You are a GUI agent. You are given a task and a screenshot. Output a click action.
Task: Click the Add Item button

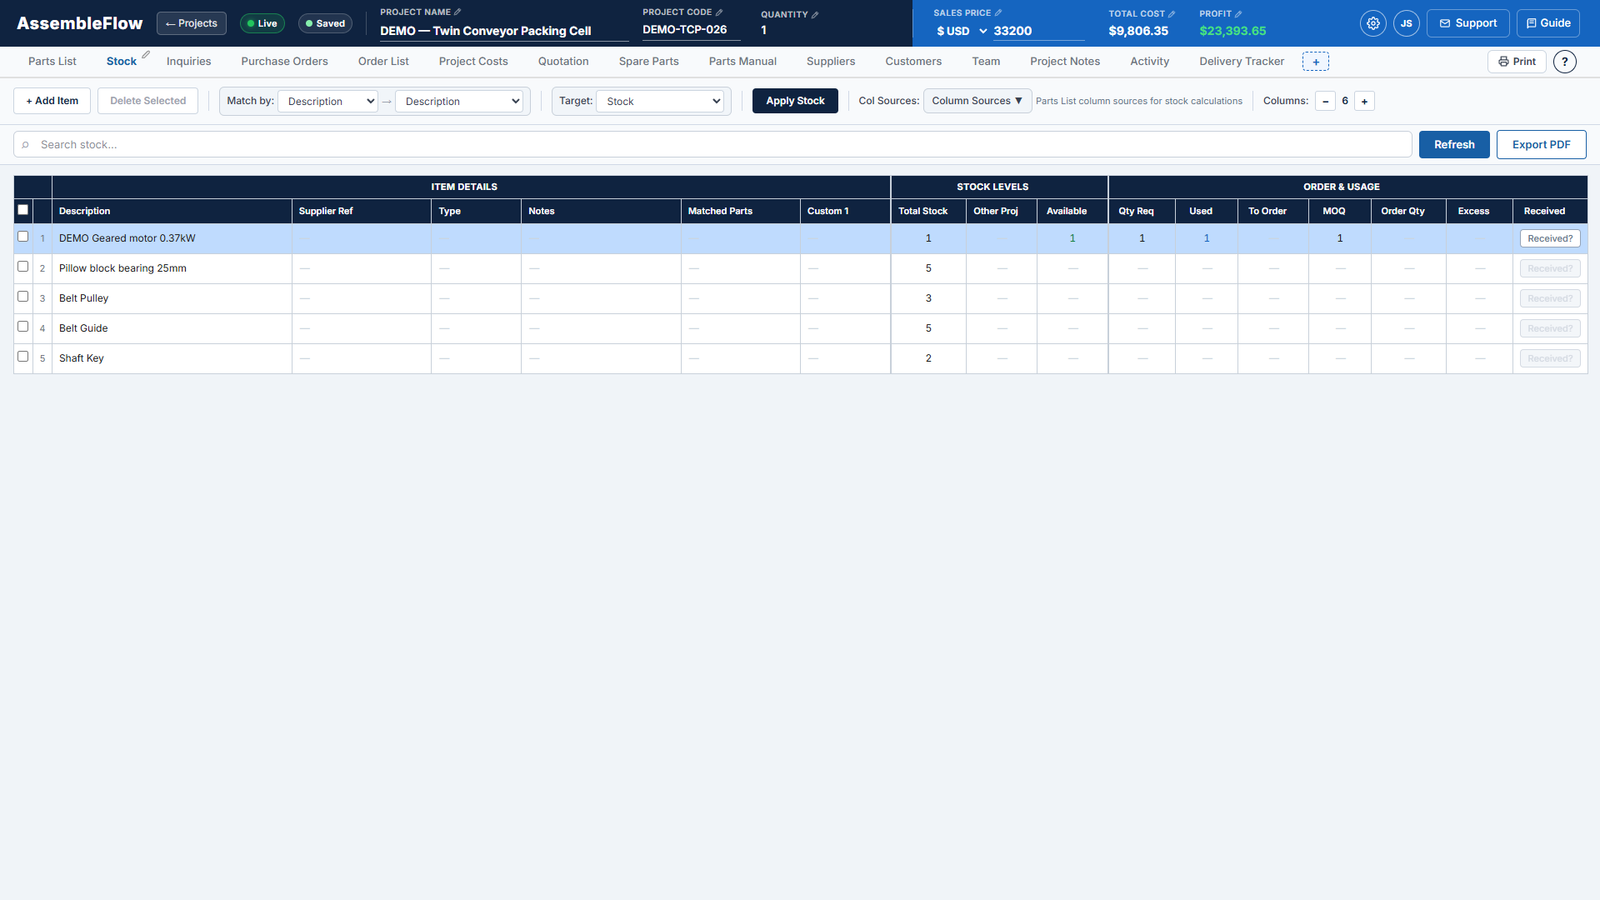point(52,101)
